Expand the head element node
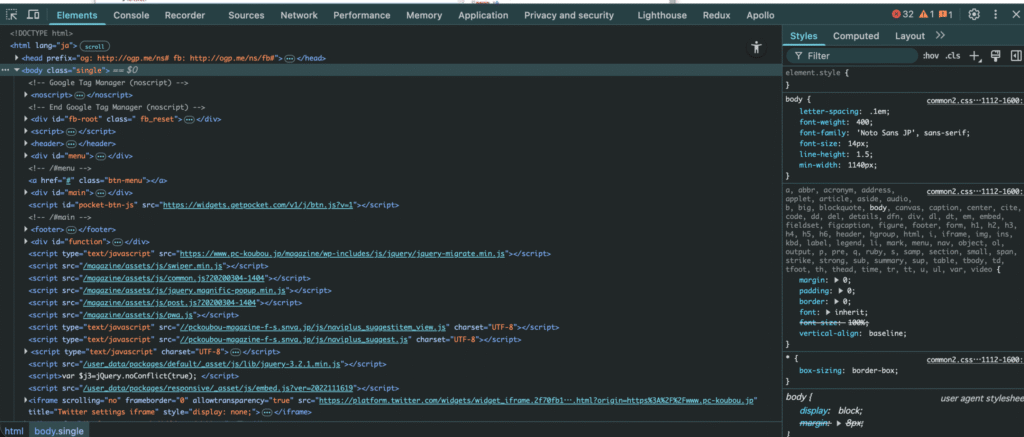 (15, 58)
